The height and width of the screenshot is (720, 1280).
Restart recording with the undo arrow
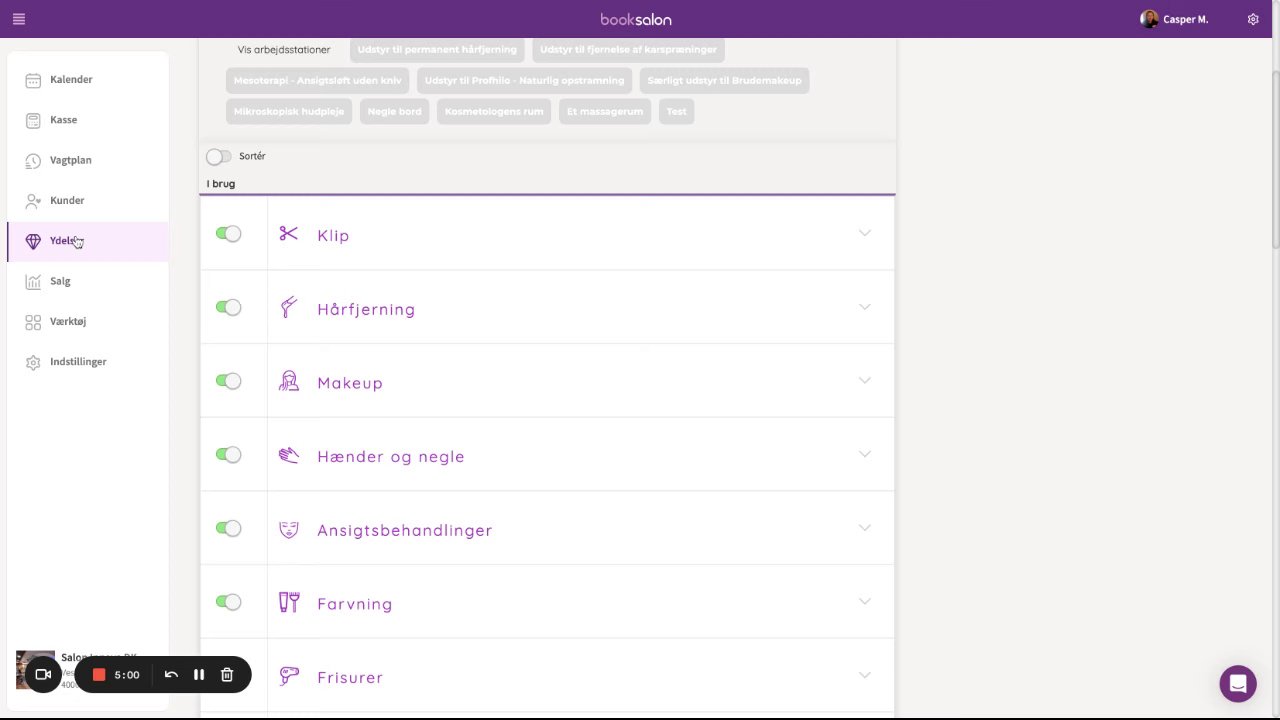point(171,675)
